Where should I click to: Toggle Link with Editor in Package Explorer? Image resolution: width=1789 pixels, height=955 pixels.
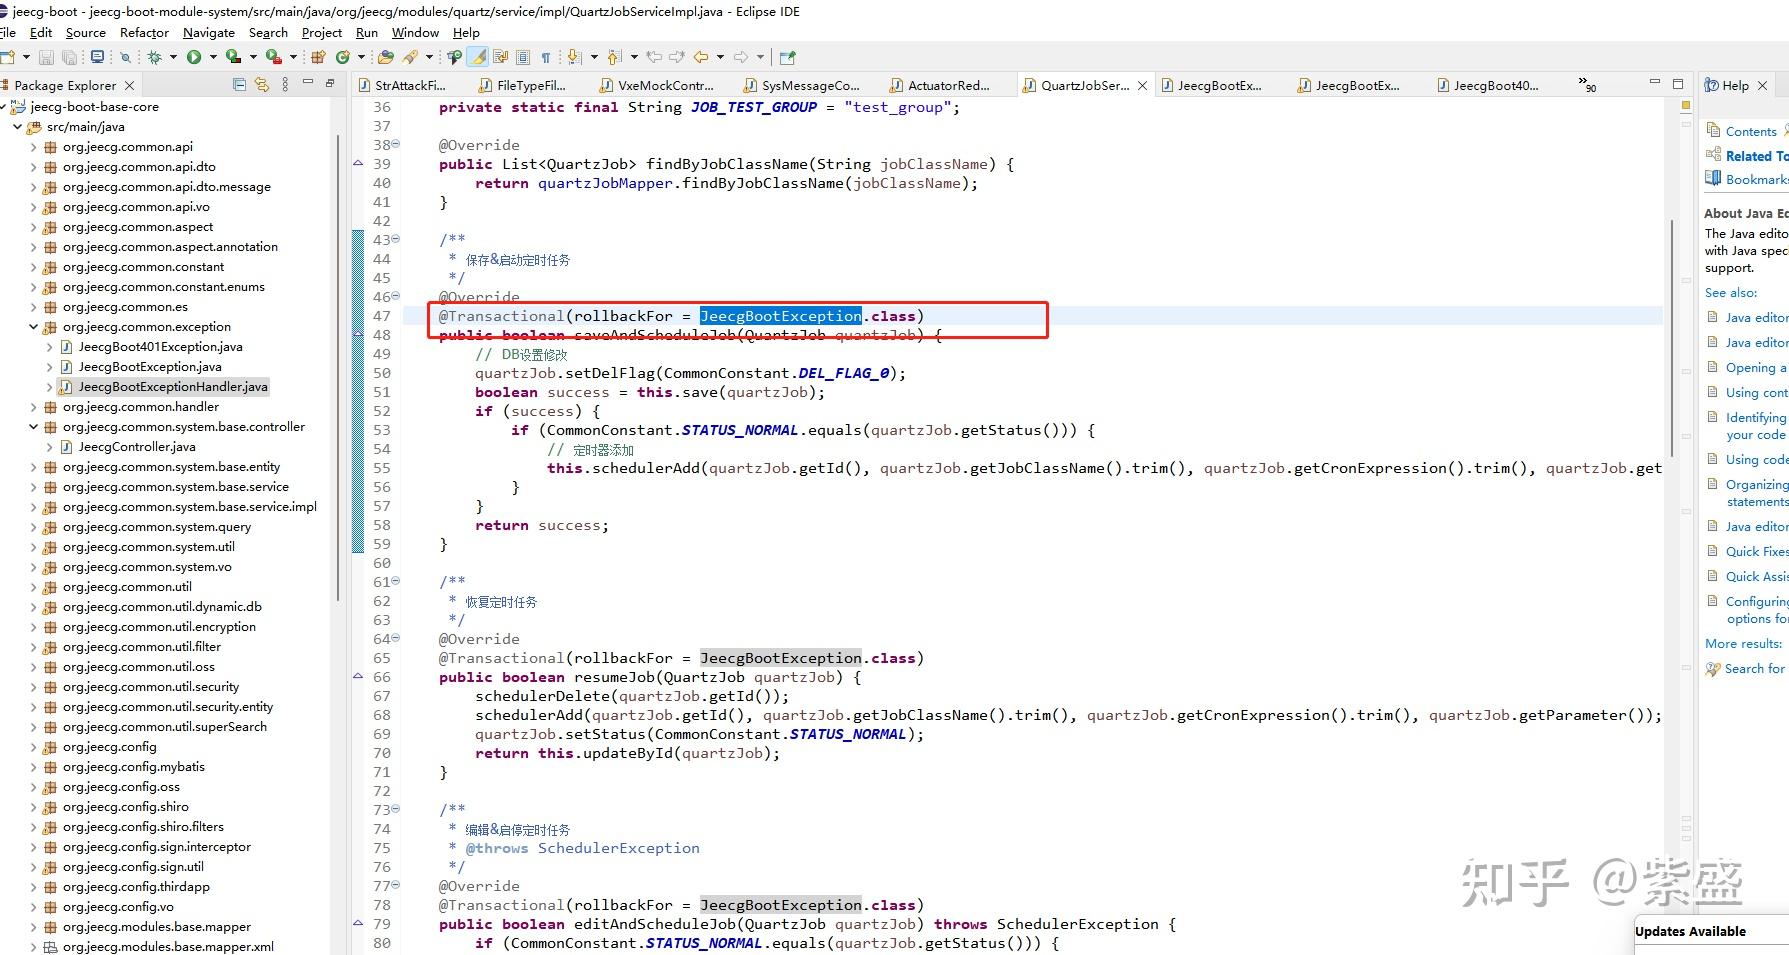[262, 85]
